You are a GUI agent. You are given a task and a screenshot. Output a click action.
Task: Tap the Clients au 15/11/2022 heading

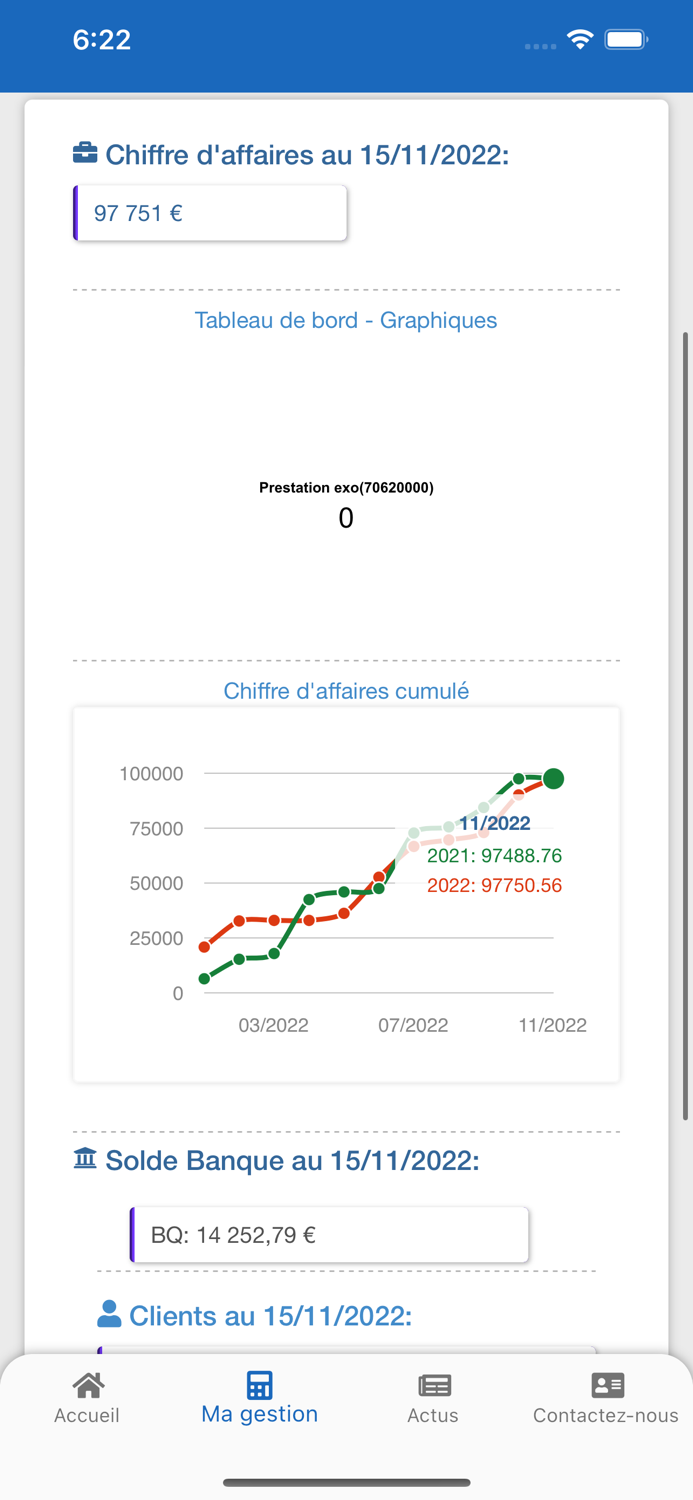[270, 1316]
